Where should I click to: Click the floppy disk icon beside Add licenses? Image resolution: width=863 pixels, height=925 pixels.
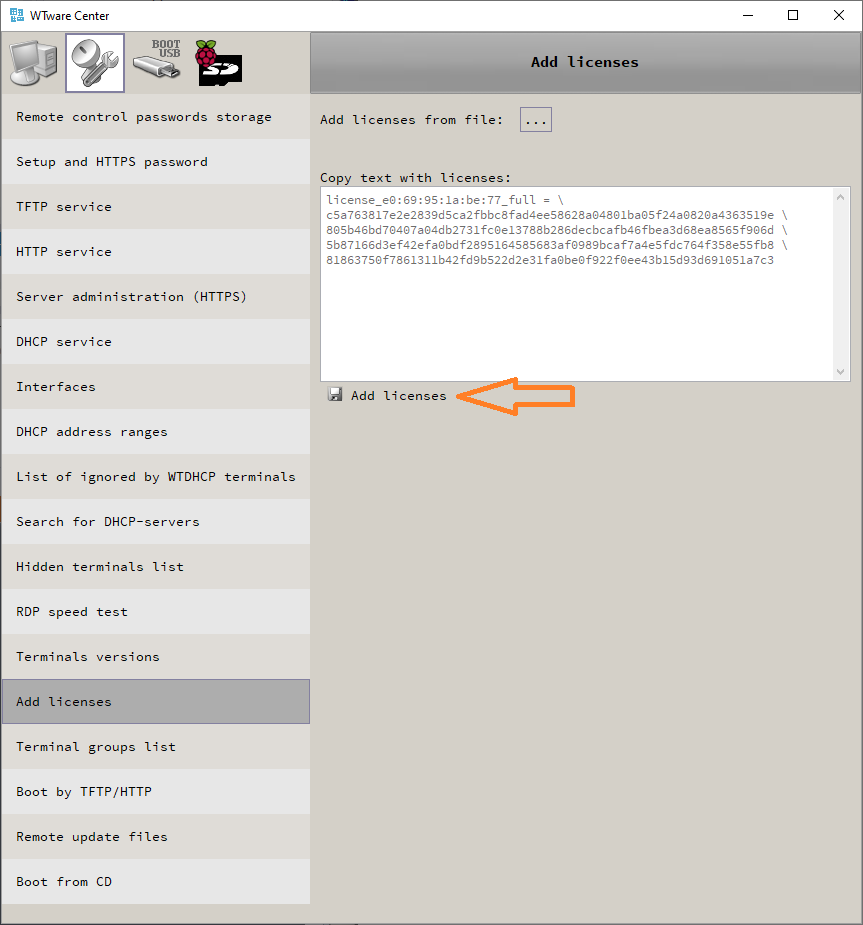(x=335, y=395)
